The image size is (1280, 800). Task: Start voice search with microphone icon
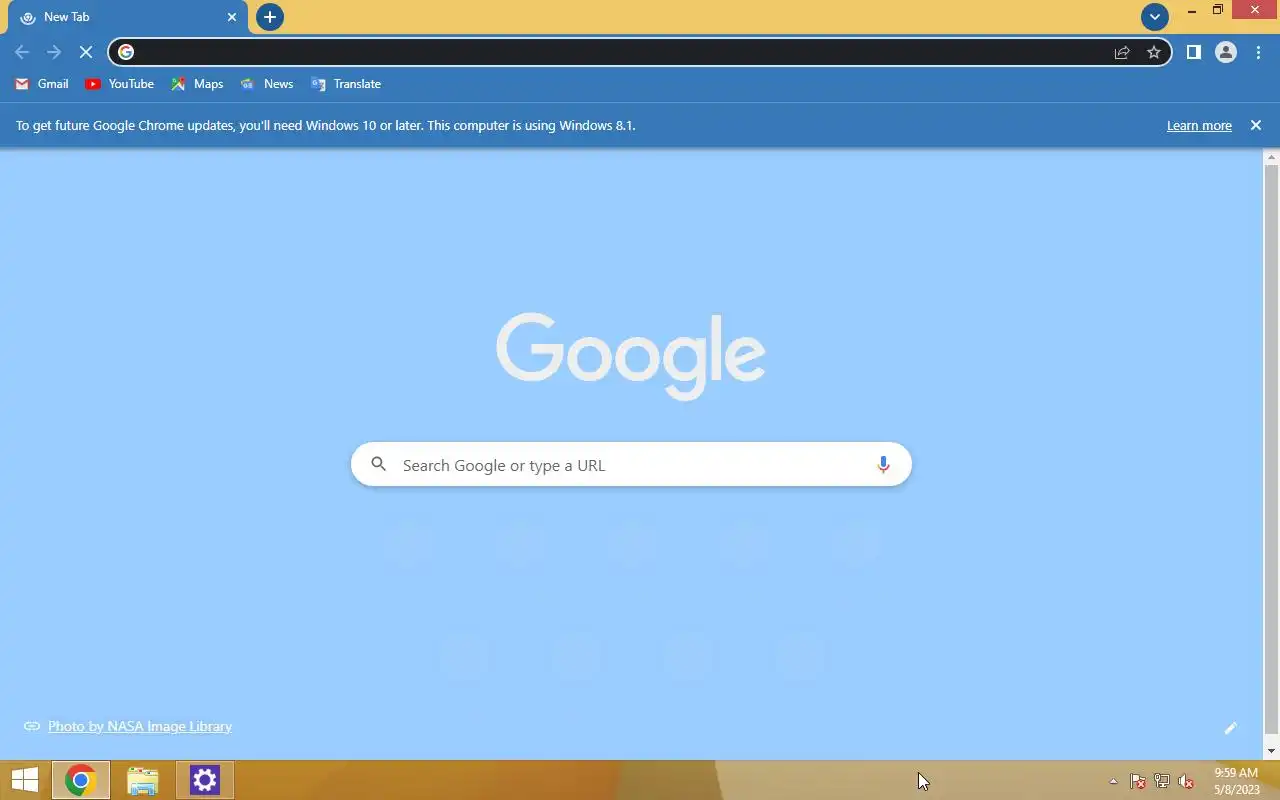[883, 464]
